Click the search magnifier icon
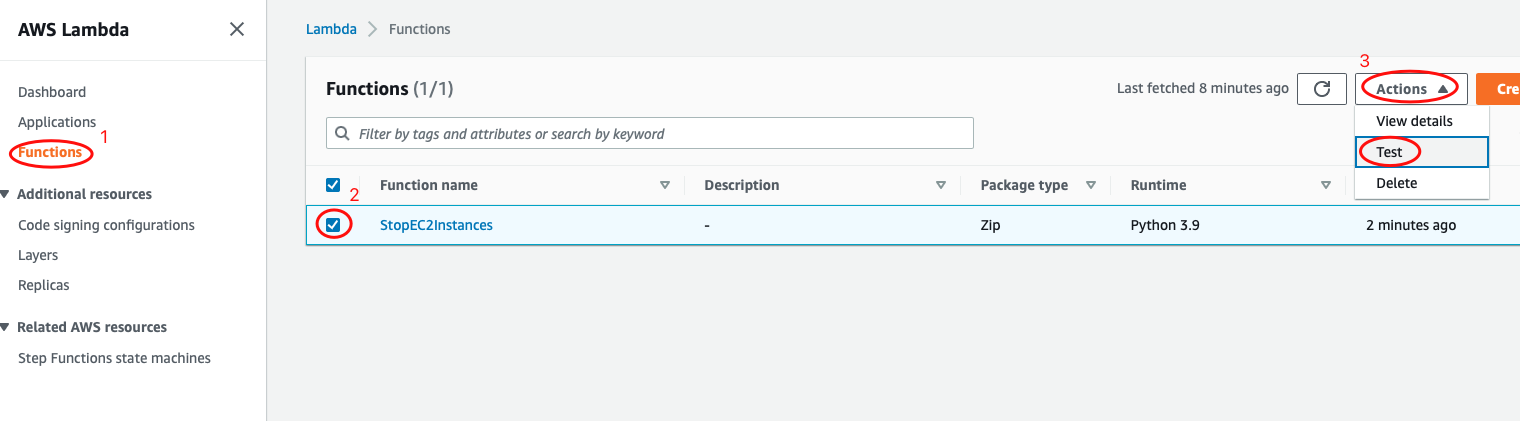The width and height of the screenshot is (1520, 421). (343, 133)
